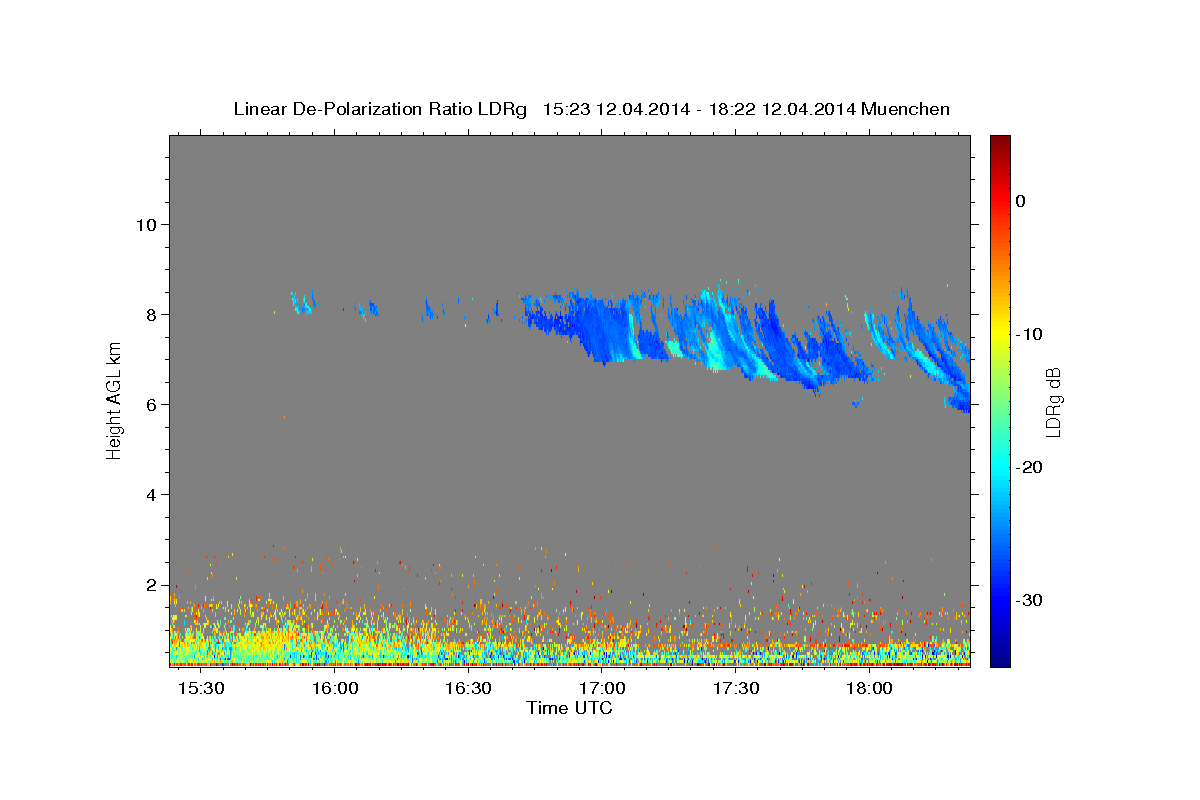
Task: Click the cyan region of the colorbar
Action: coord(1000,467)
